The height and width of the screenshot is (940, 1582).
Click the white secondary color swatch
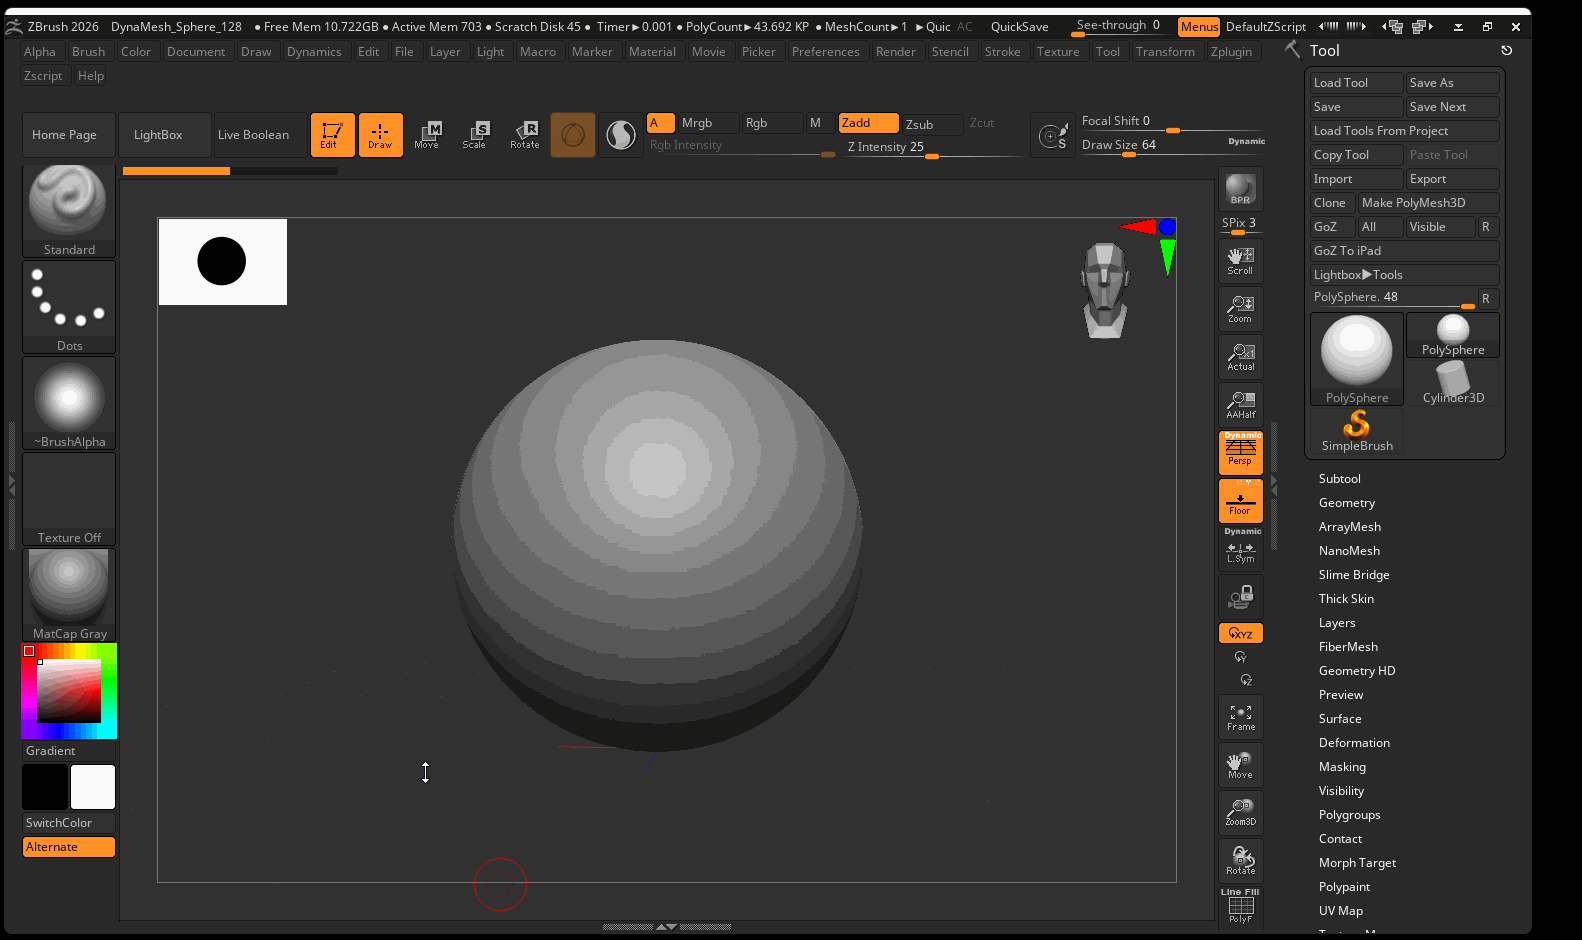point(93,787)
